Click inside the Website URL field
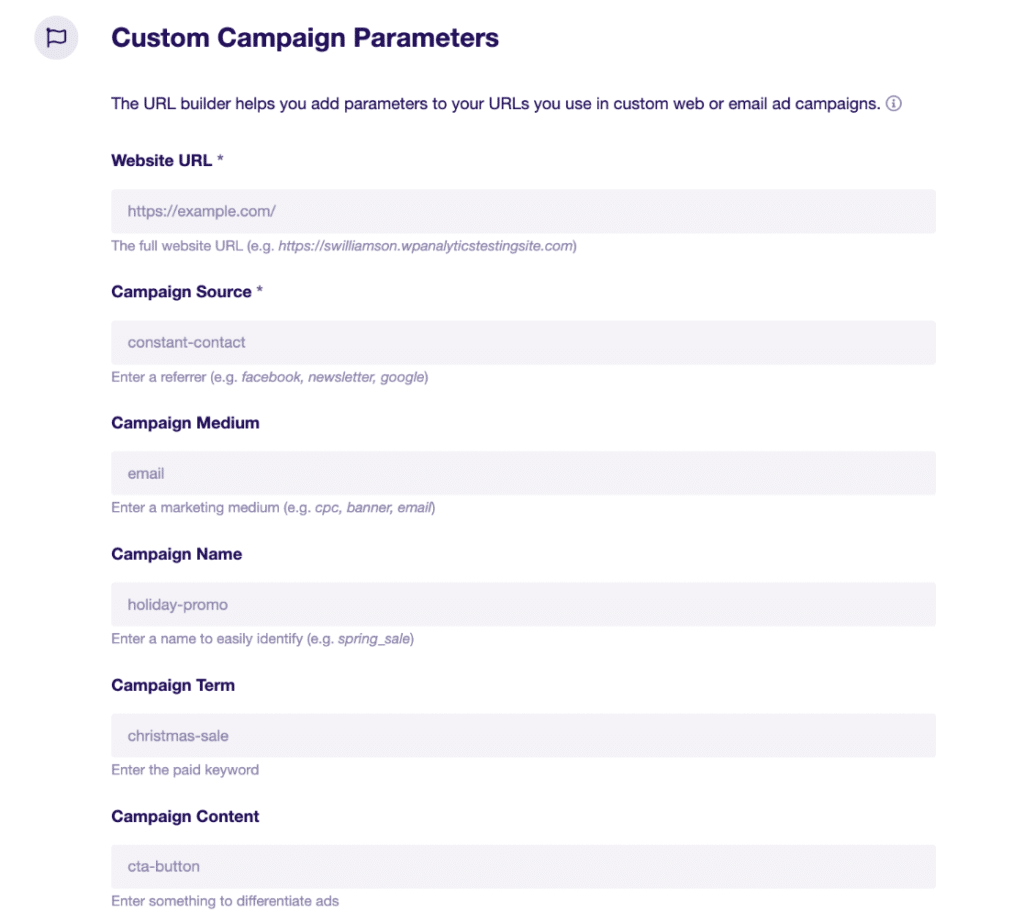Viewport: 1024px width, 923px height. click(x=523, y=211)
